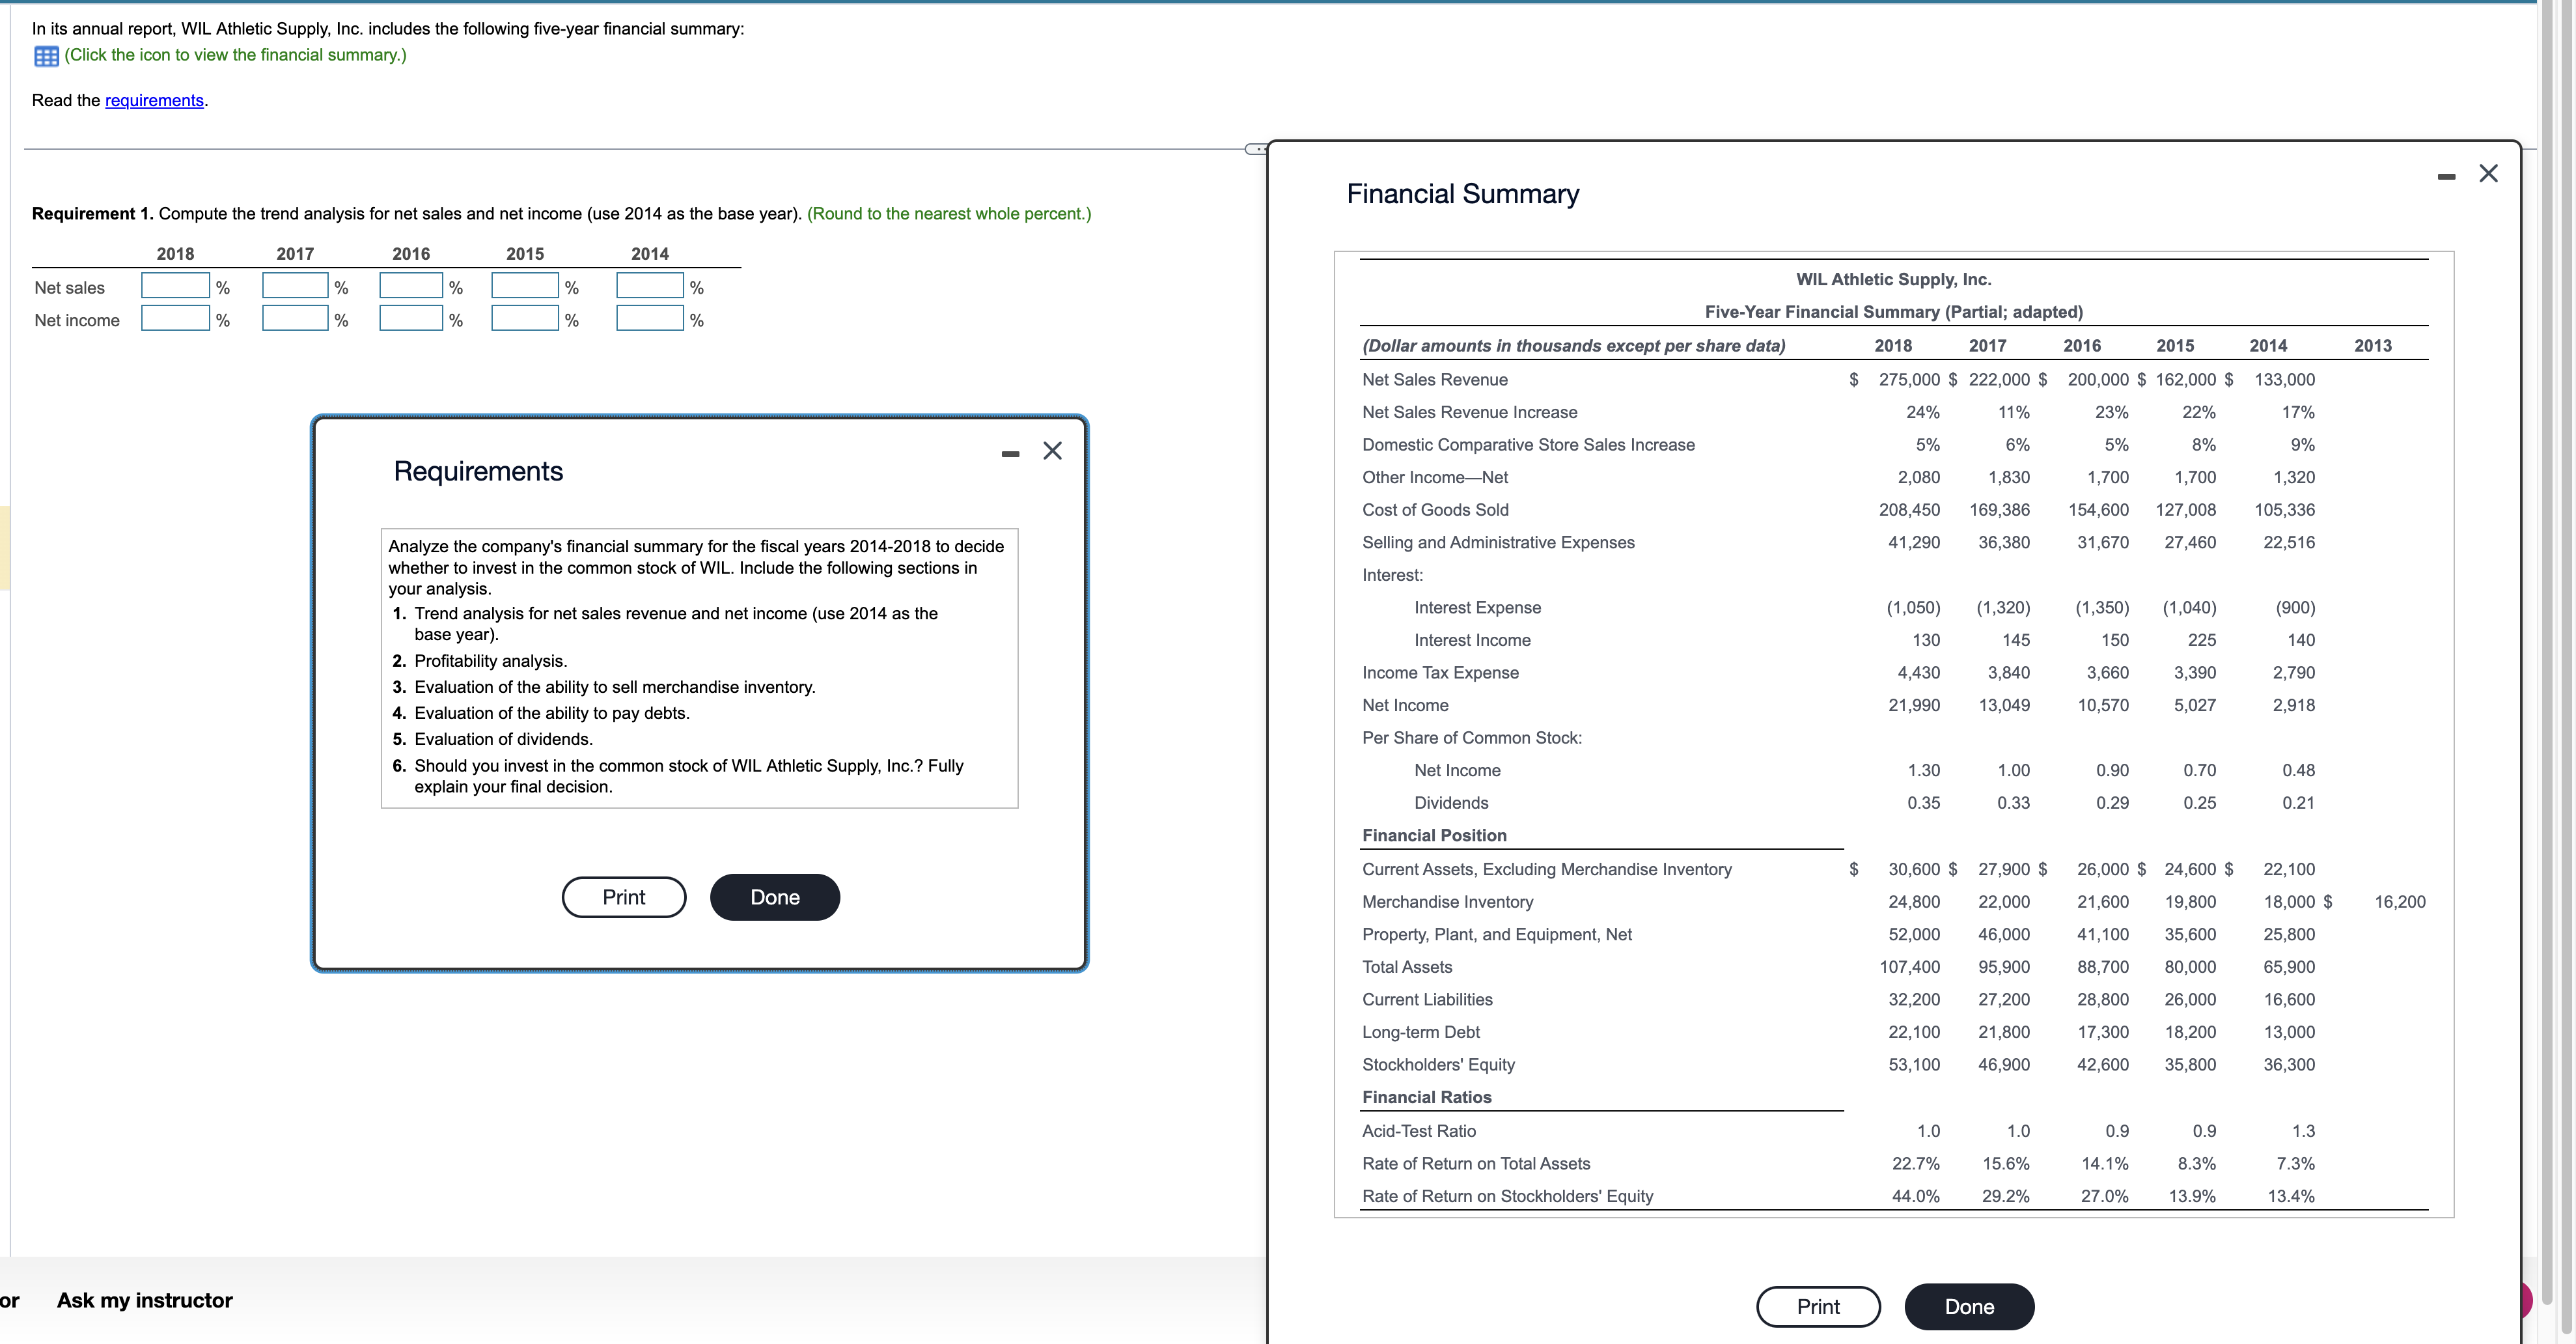The image size is (2576, 1344).
Task: Select the 2016 Net income input field
Action: point(411,319)
